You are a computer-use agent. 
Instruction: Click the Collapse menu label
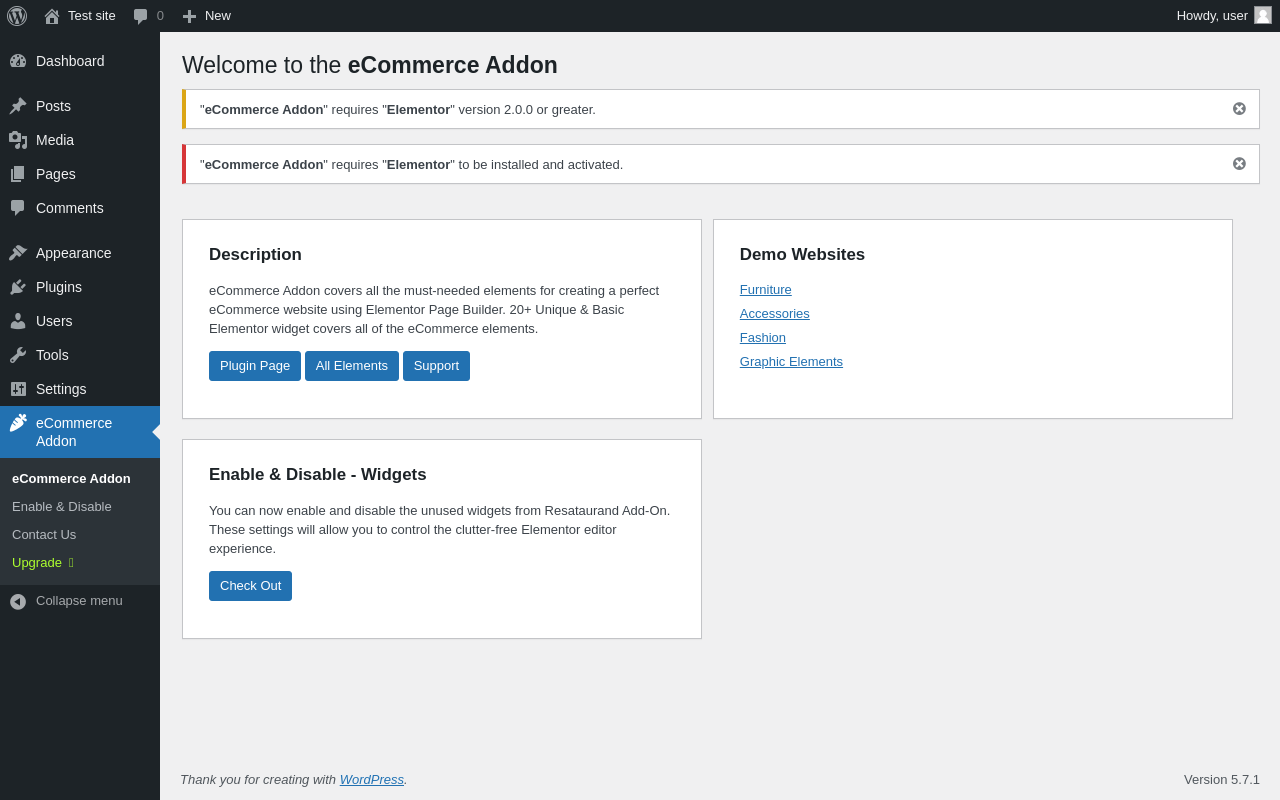(x=79, y=601)
